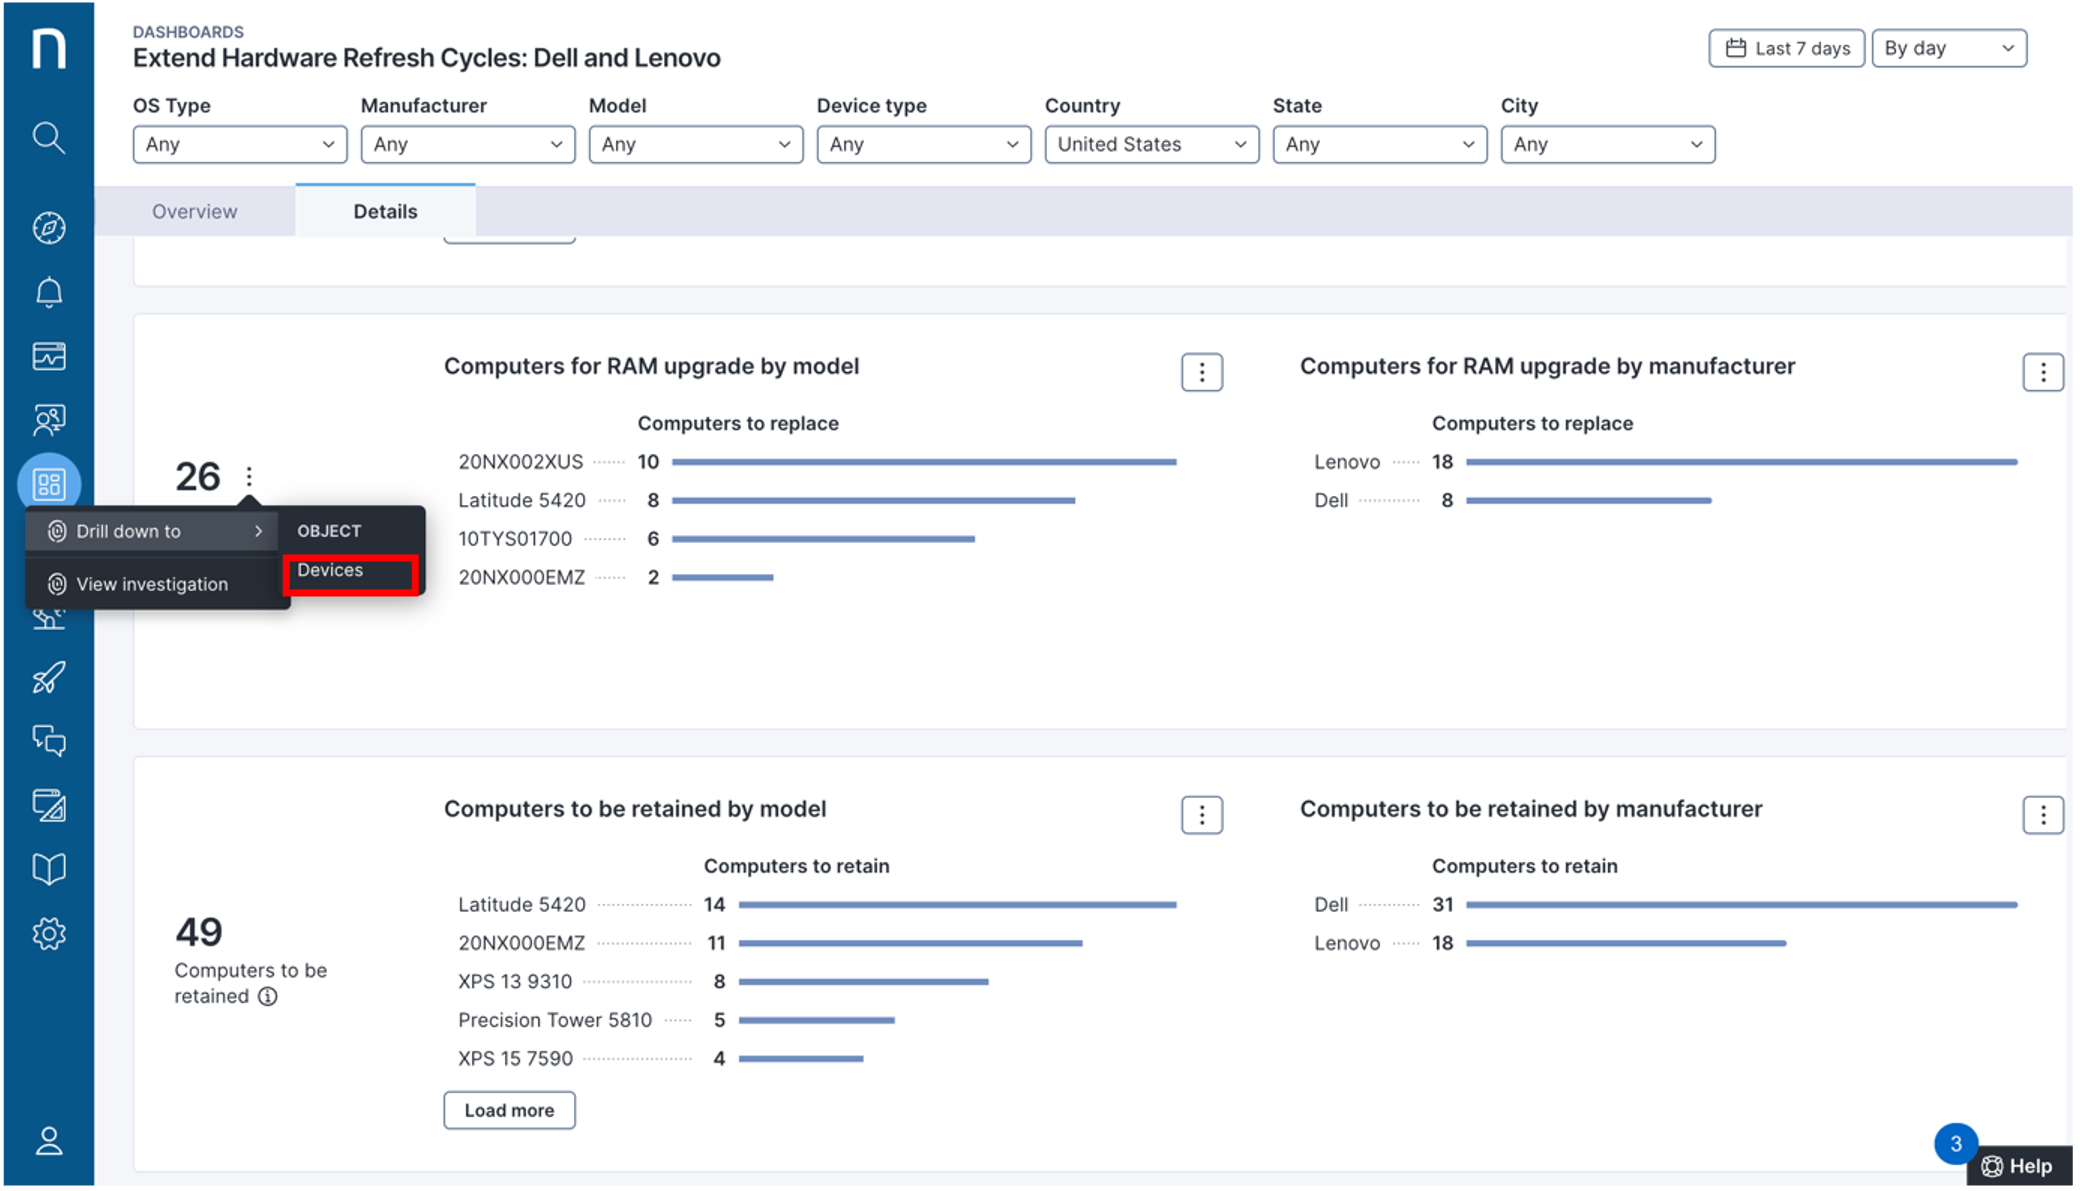Viewport: 2080px width, 1191px height.
Task: Click the Lenovo bar in the RAM upgrade chart
Action: (1740, 462)
